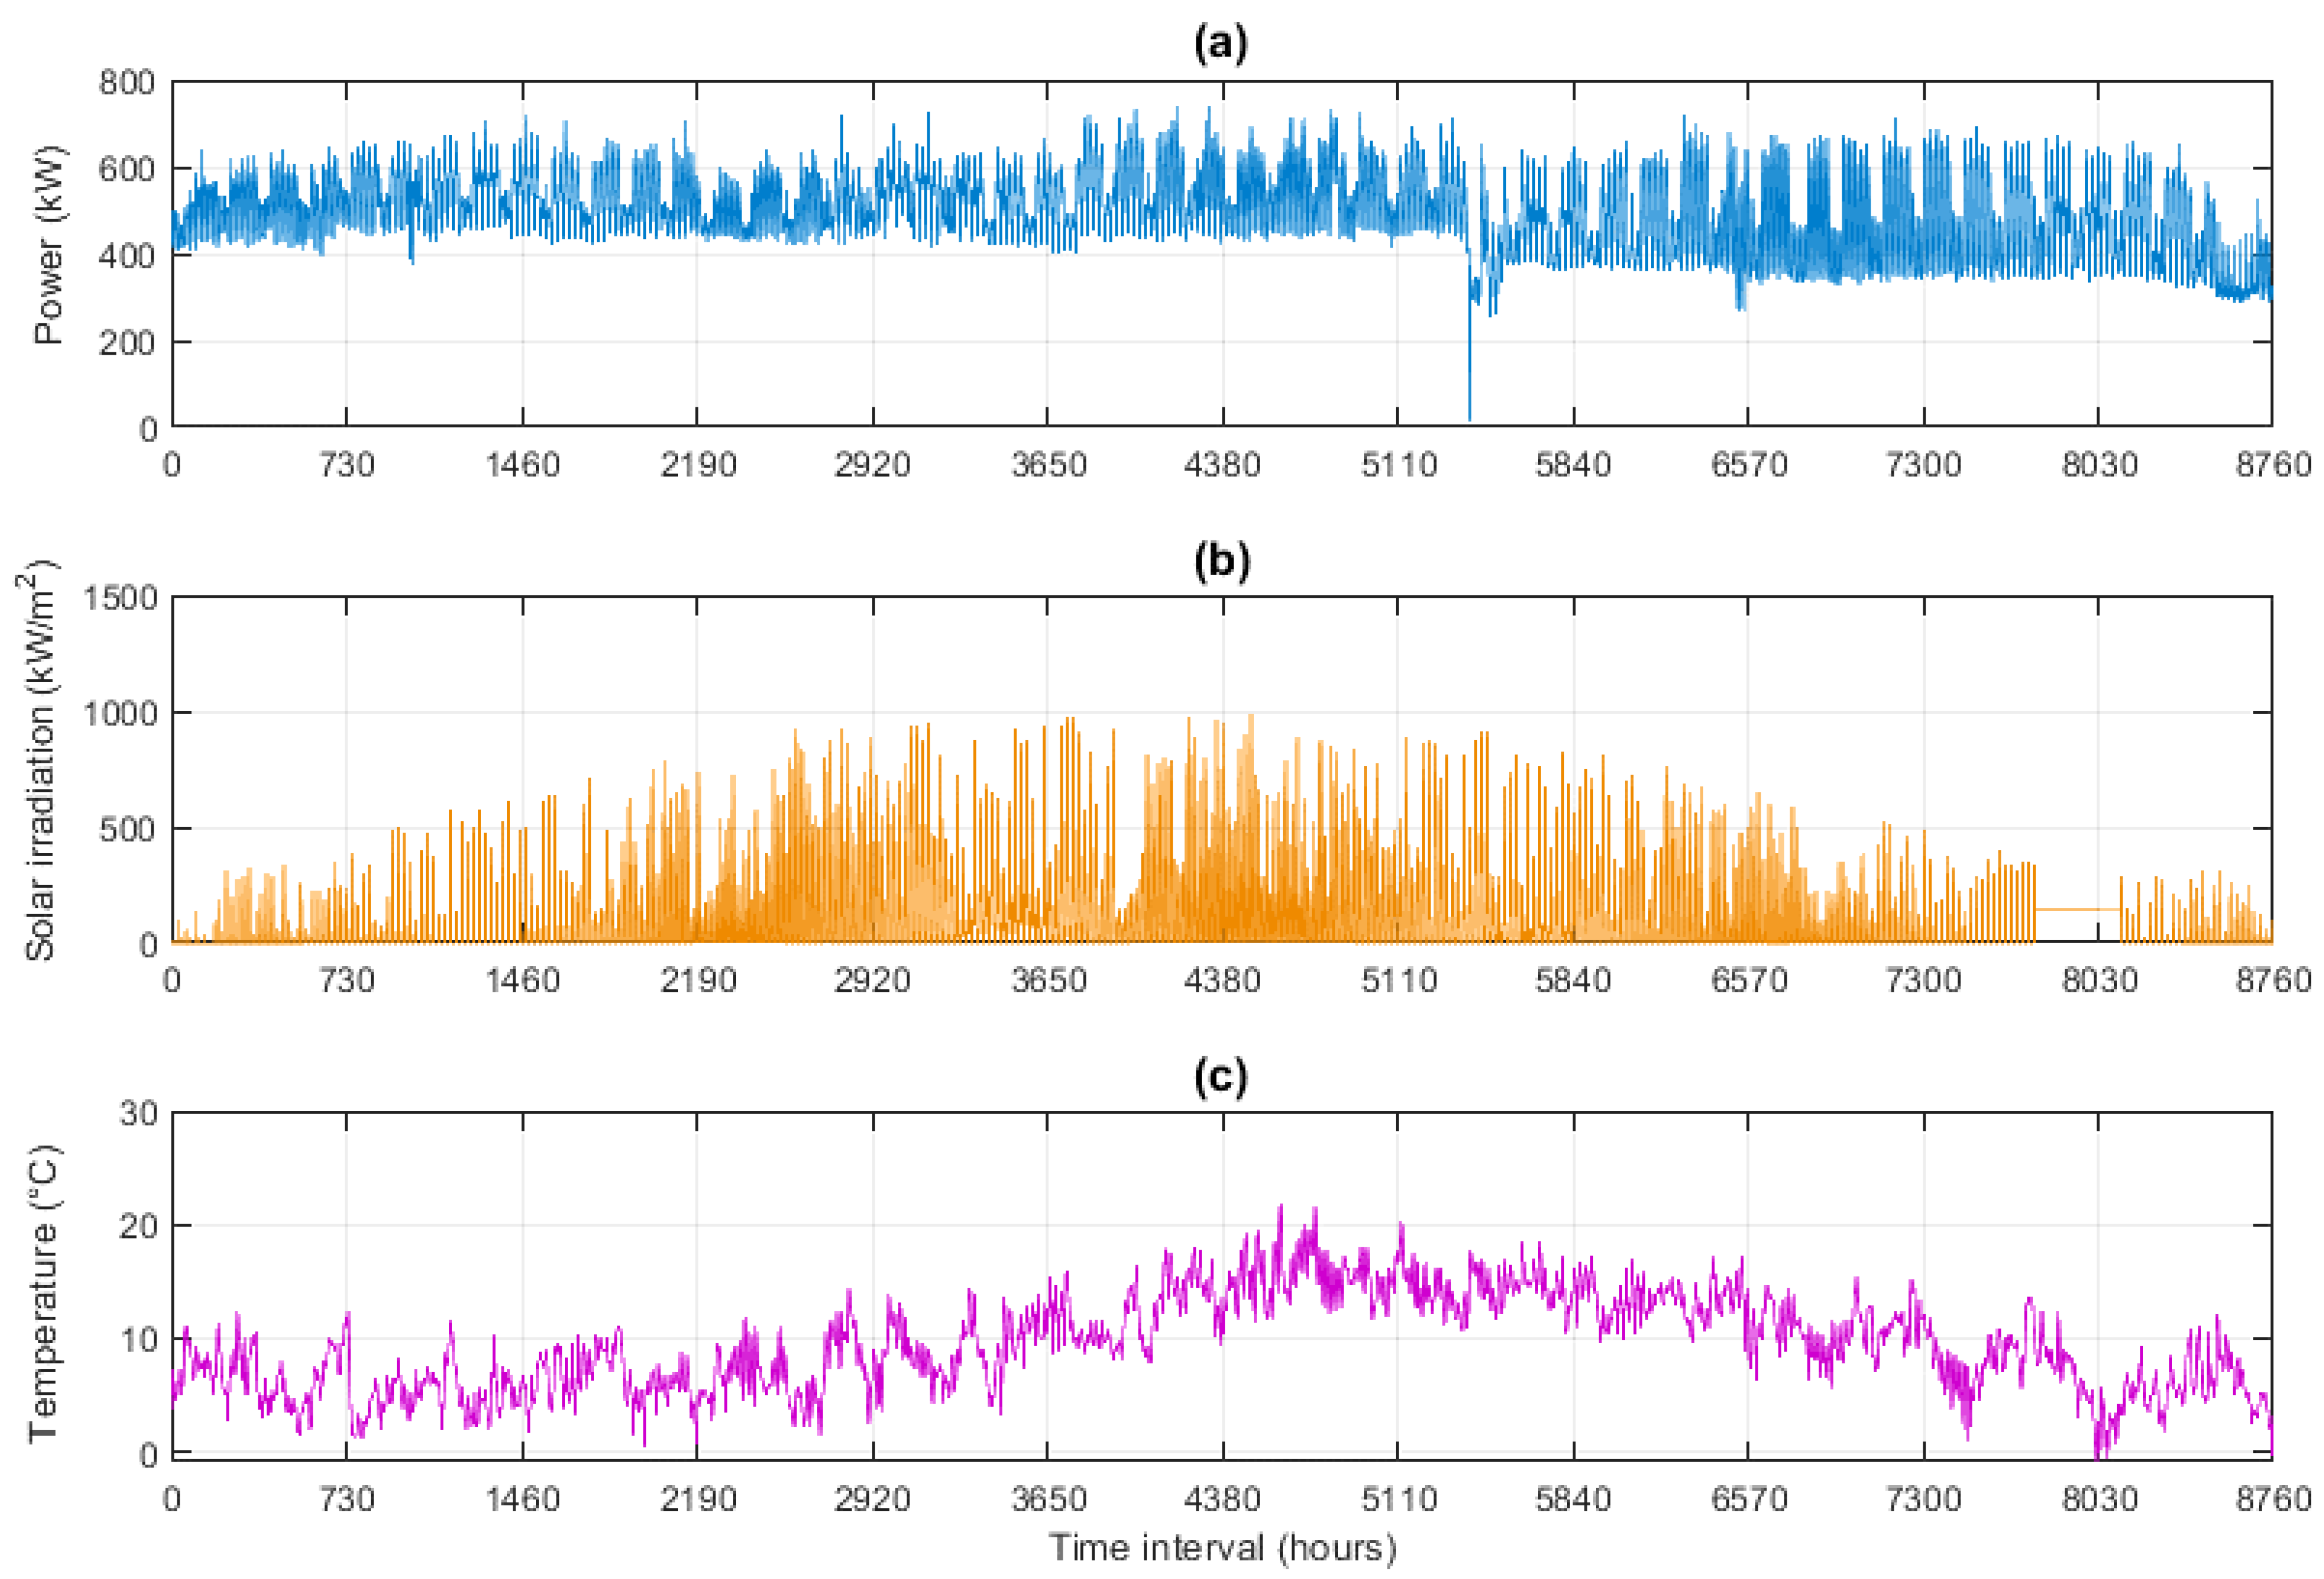
Task: Click the 30 tick on the temperature axis
Action: (x=138, y=1113)
